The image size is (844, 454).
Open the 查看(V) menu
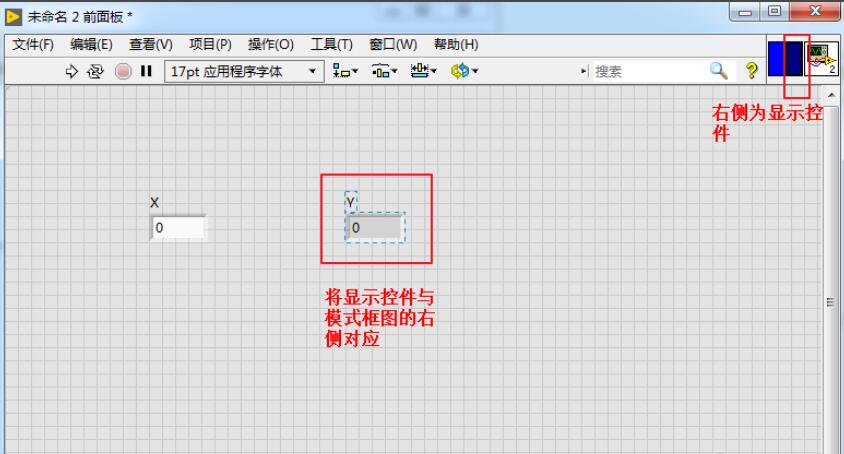coord(151,44)
